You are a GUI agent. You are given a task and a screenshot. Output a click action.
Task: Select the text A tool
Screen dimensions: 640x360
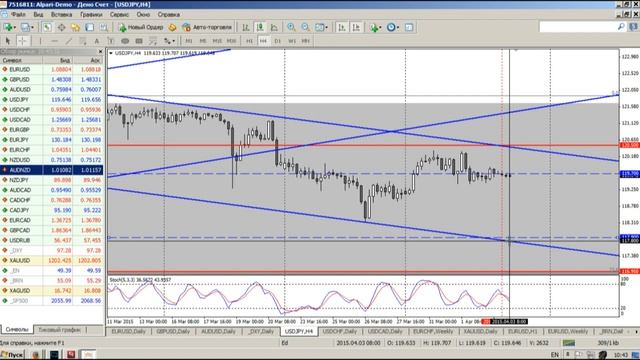97,41
